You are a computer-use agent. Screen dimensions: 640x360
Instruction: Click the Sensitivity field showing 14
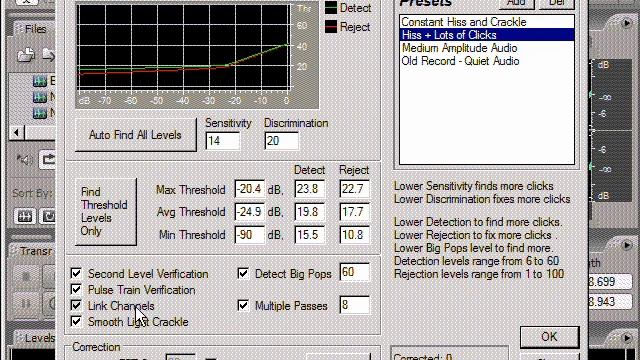tap(222, 141)
